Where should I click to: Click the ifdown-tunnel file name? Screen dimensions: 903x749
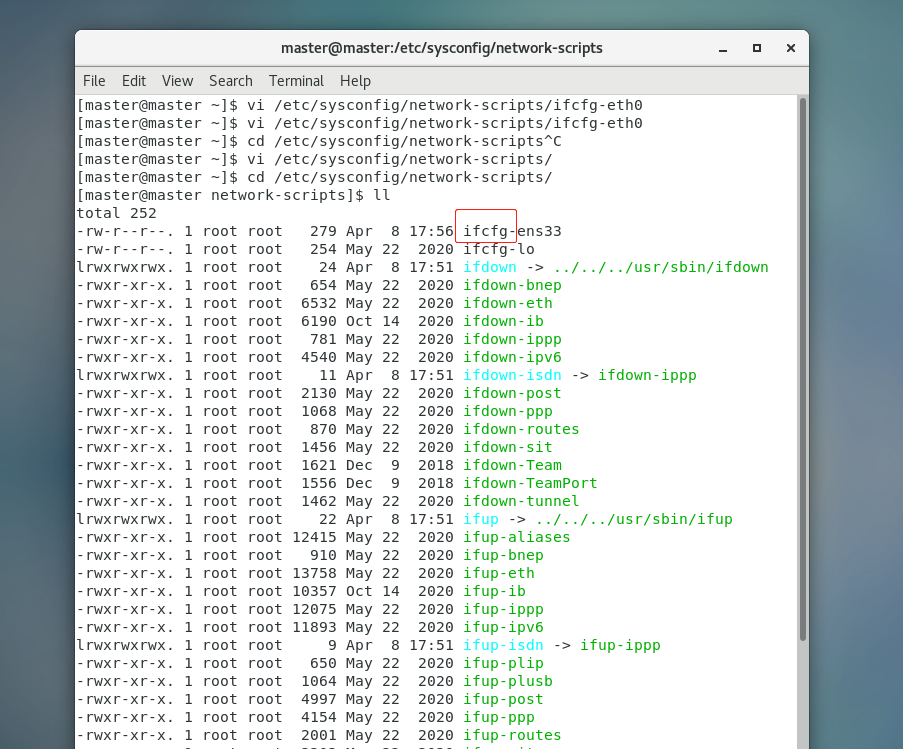[x=521, y=501]
